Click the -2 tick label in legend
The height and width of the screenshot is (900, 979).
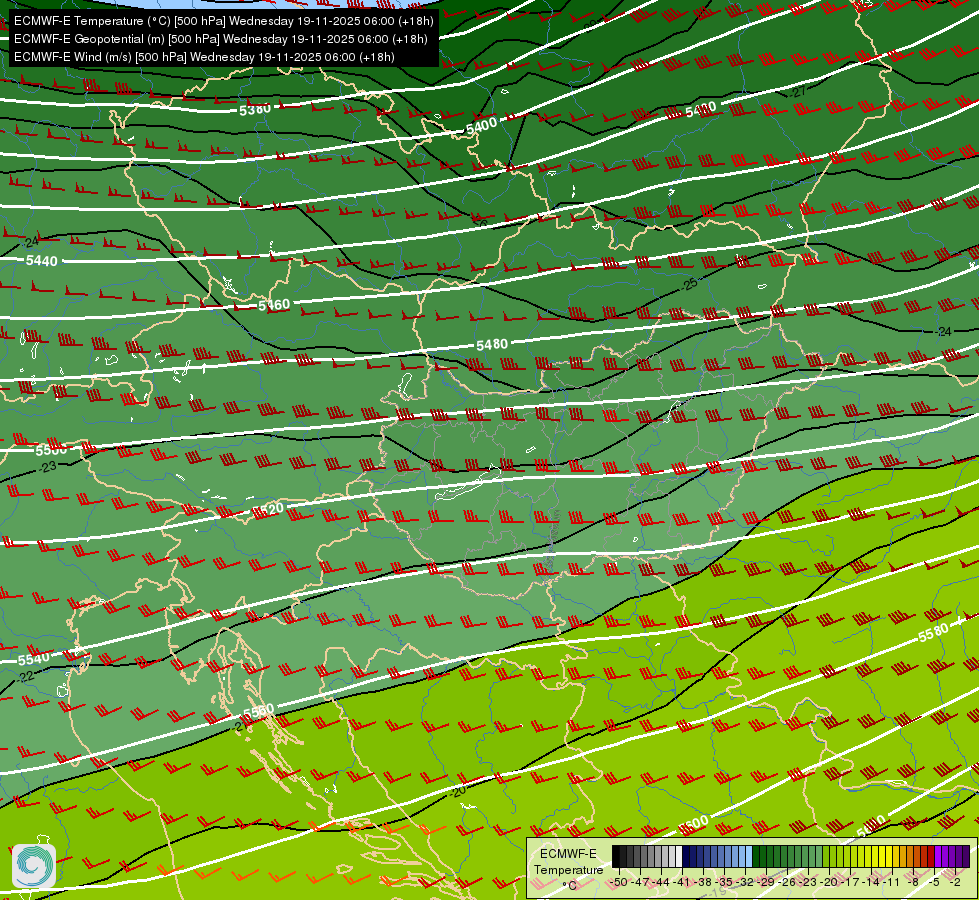point(955,882)
